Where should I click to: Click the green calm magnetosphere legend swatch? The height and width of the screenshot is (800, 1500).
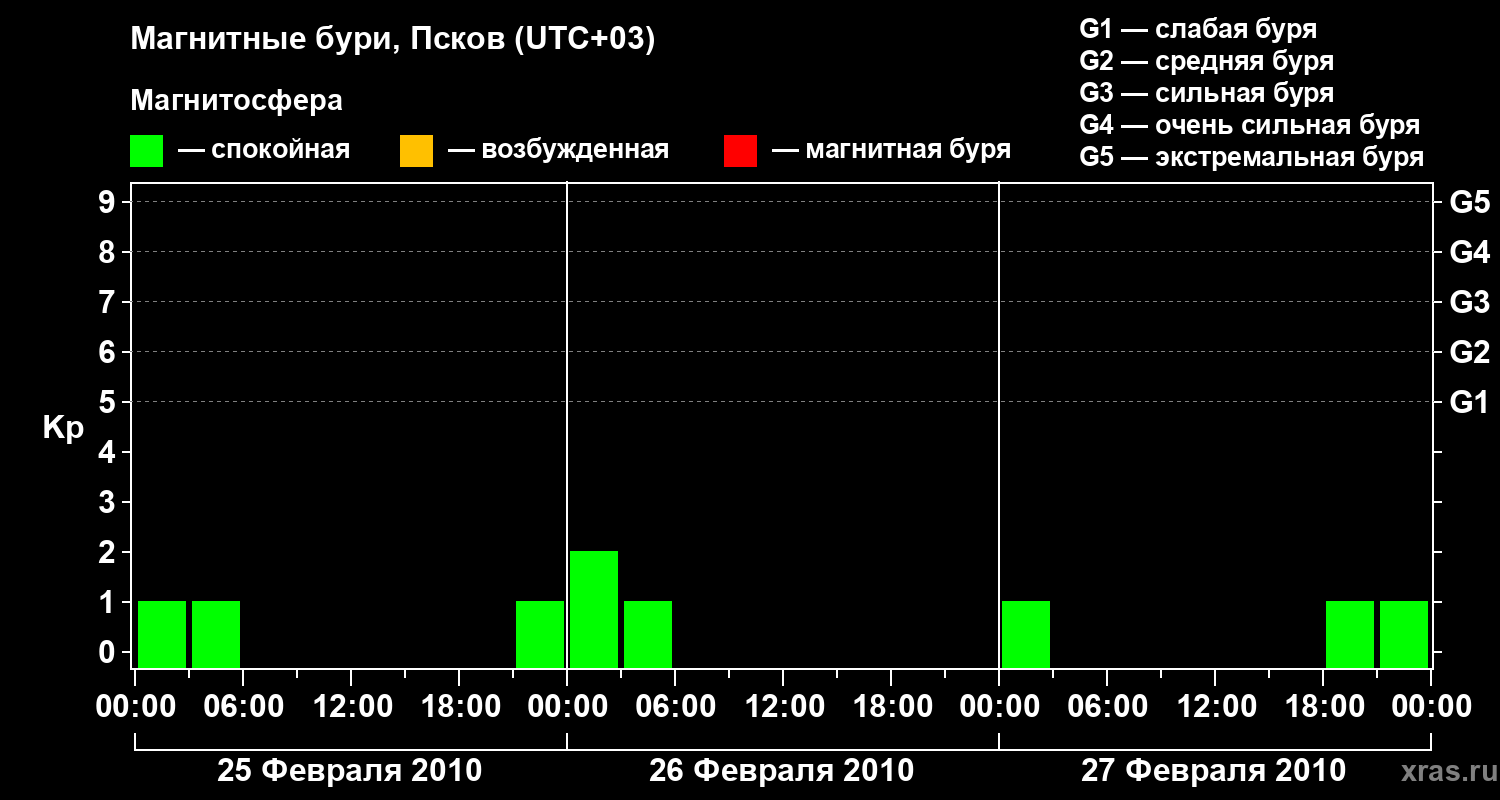(147, 151)
